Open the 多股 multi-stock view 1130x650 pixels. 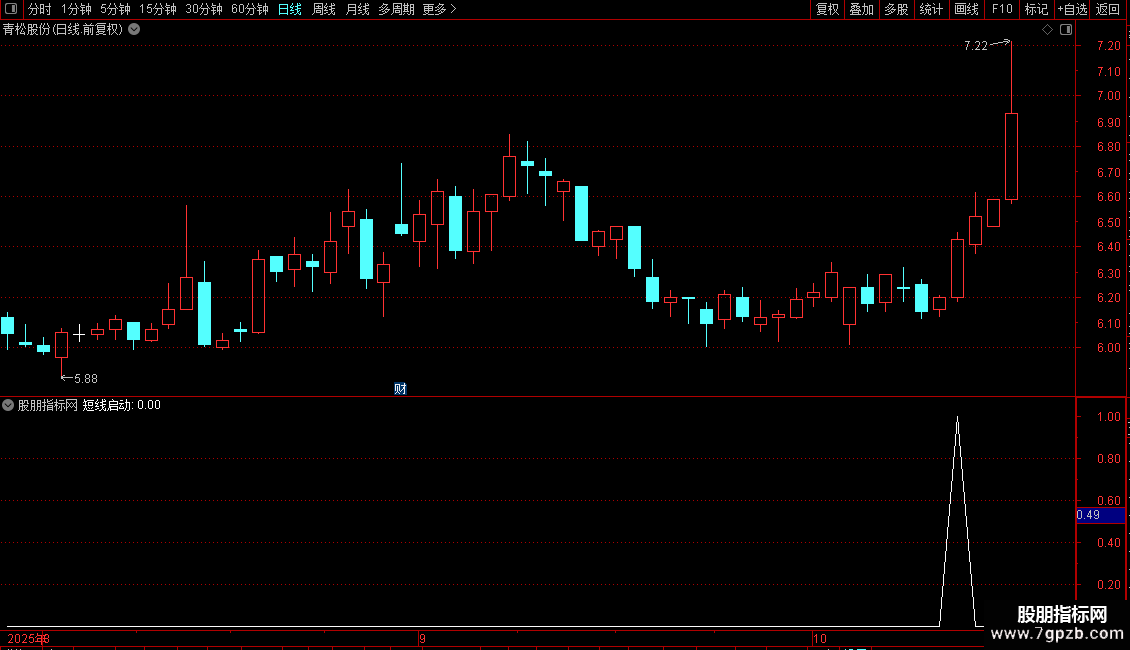[x=896, y=9]
